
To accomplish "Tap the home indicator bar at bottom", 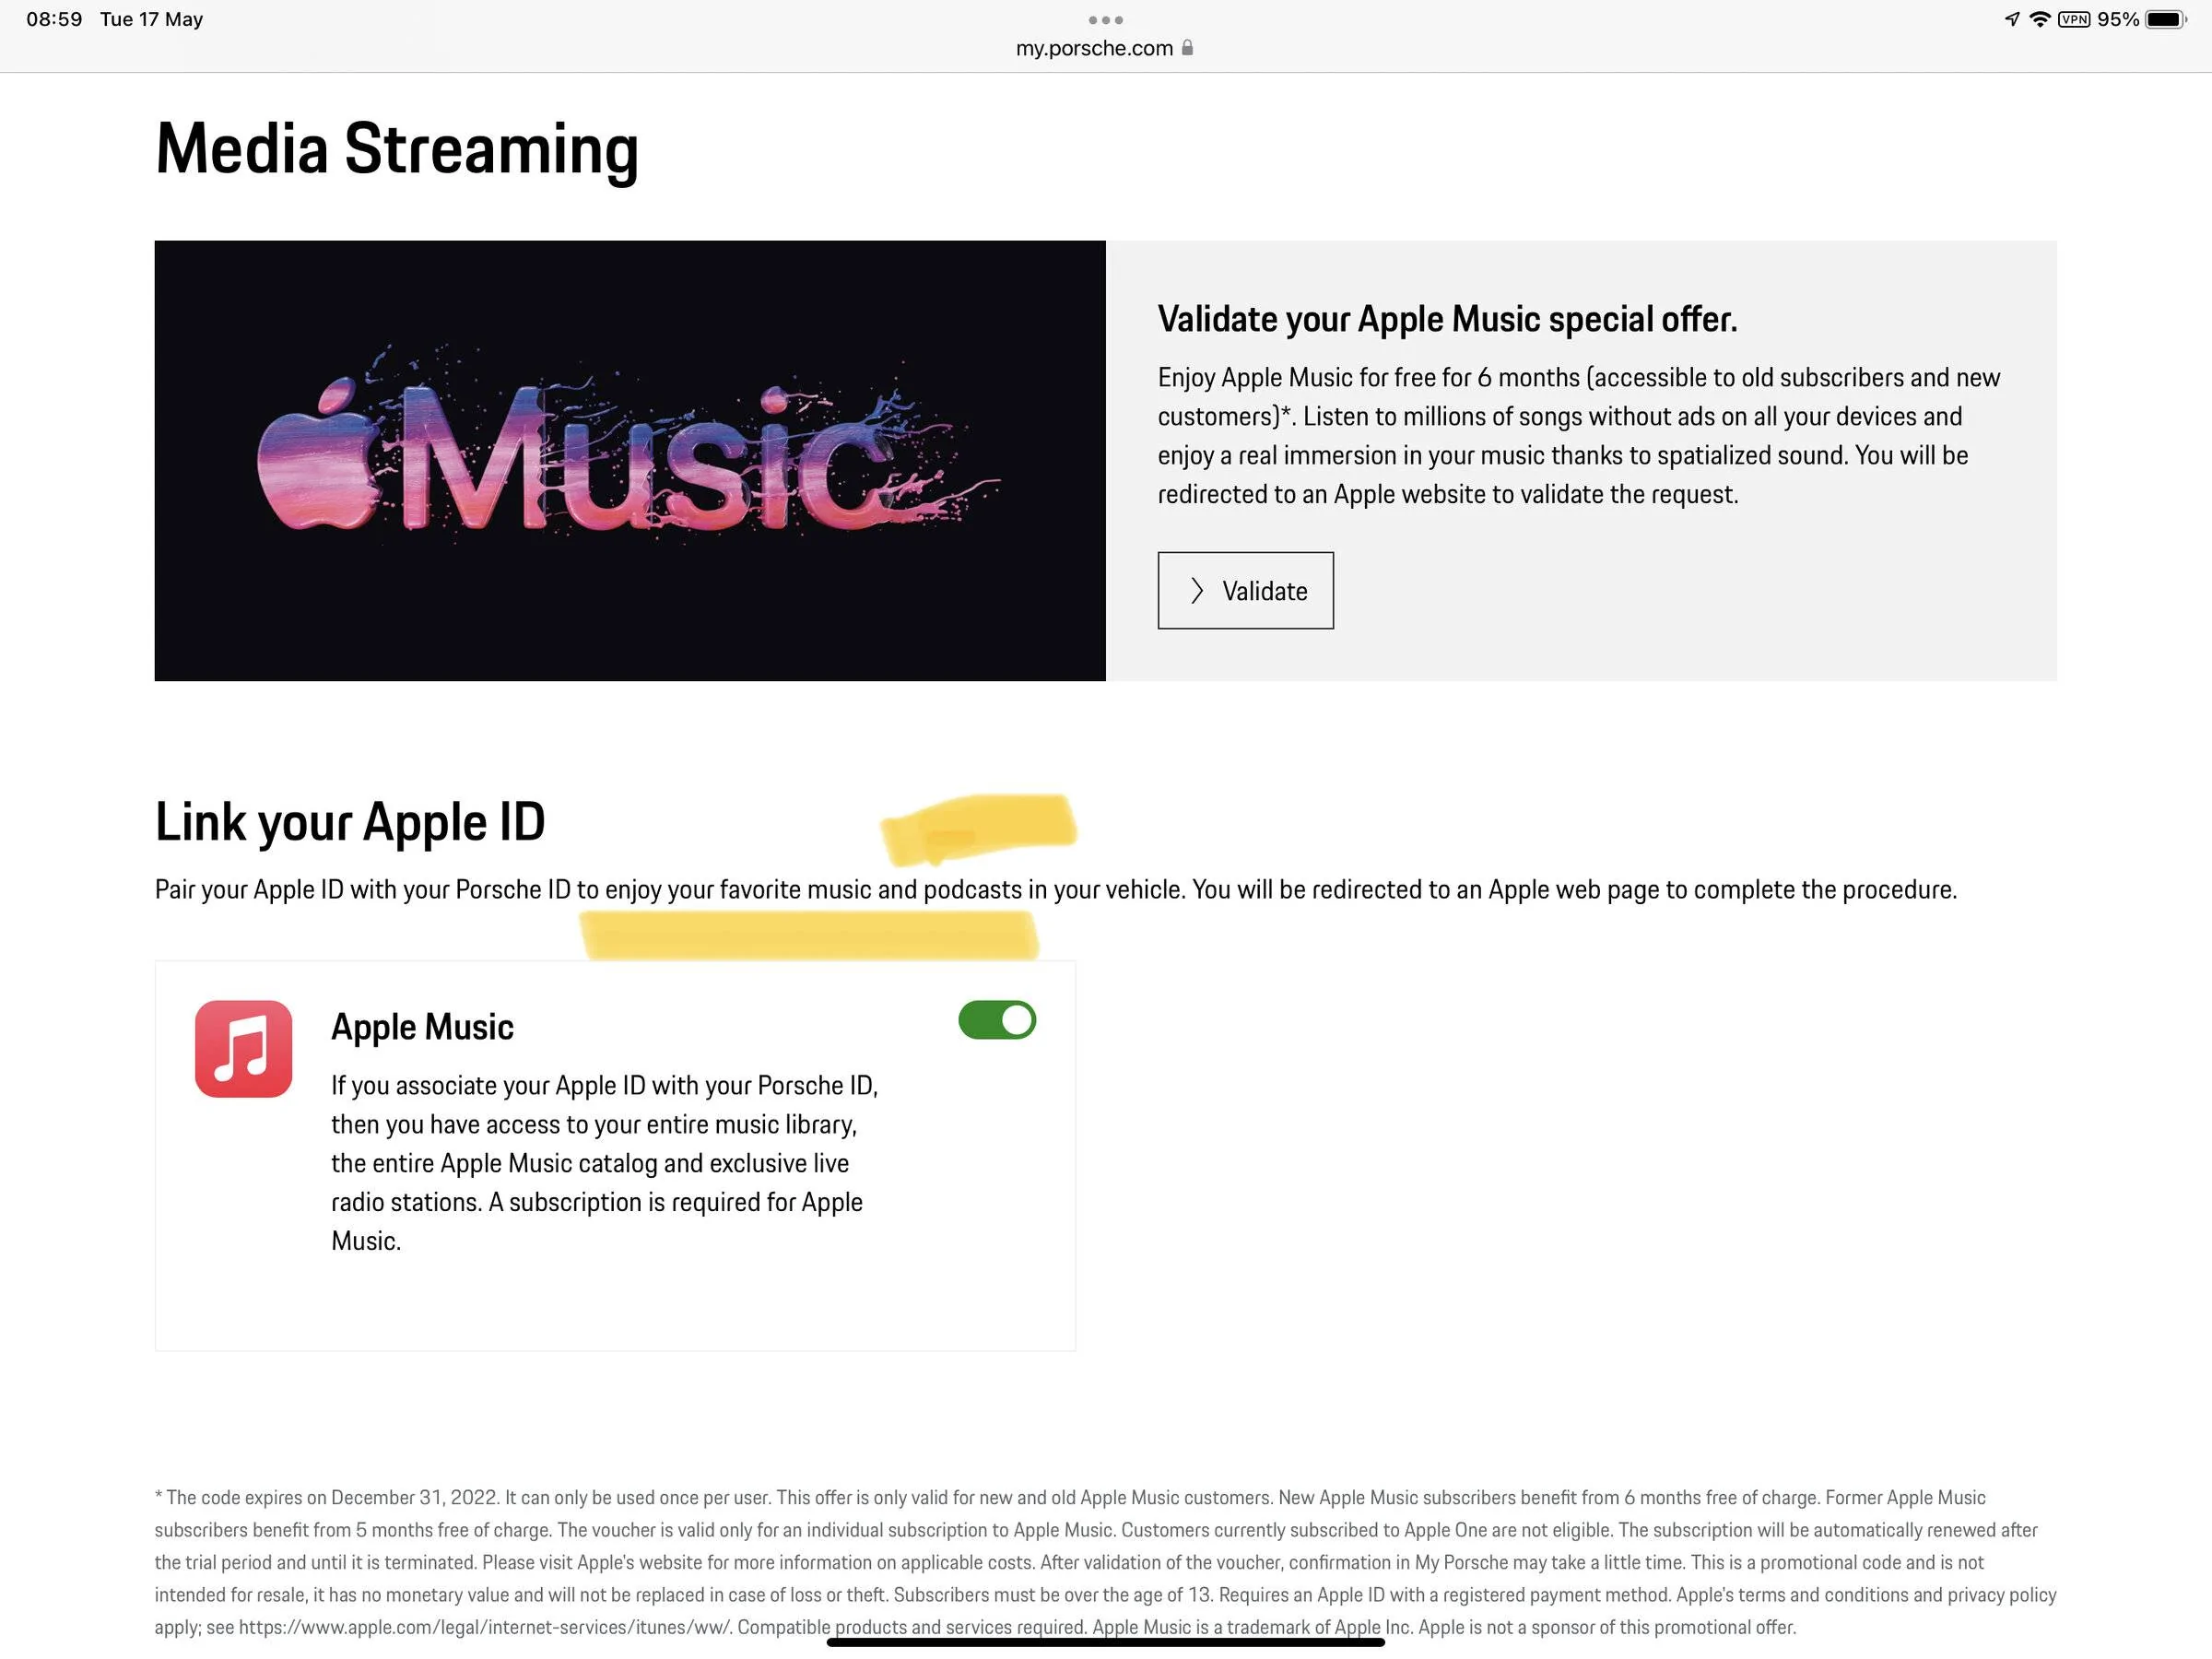I will (x=1105, y=1642).
